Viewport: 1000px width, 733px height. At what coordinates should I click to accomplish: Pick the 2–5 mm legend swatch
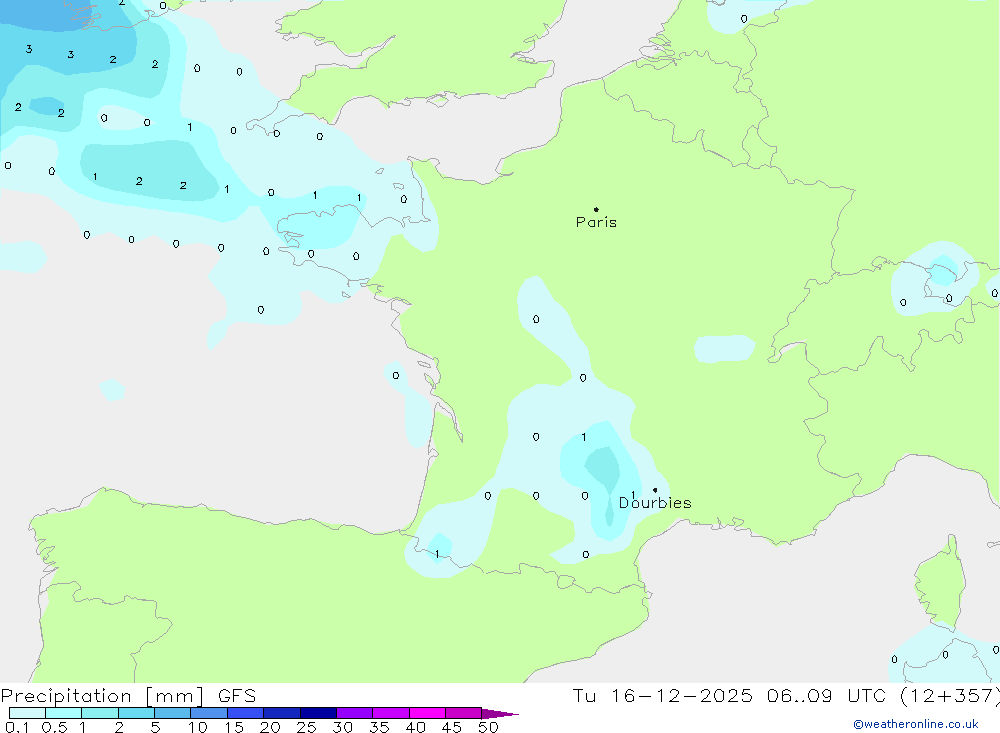(136, 713)
